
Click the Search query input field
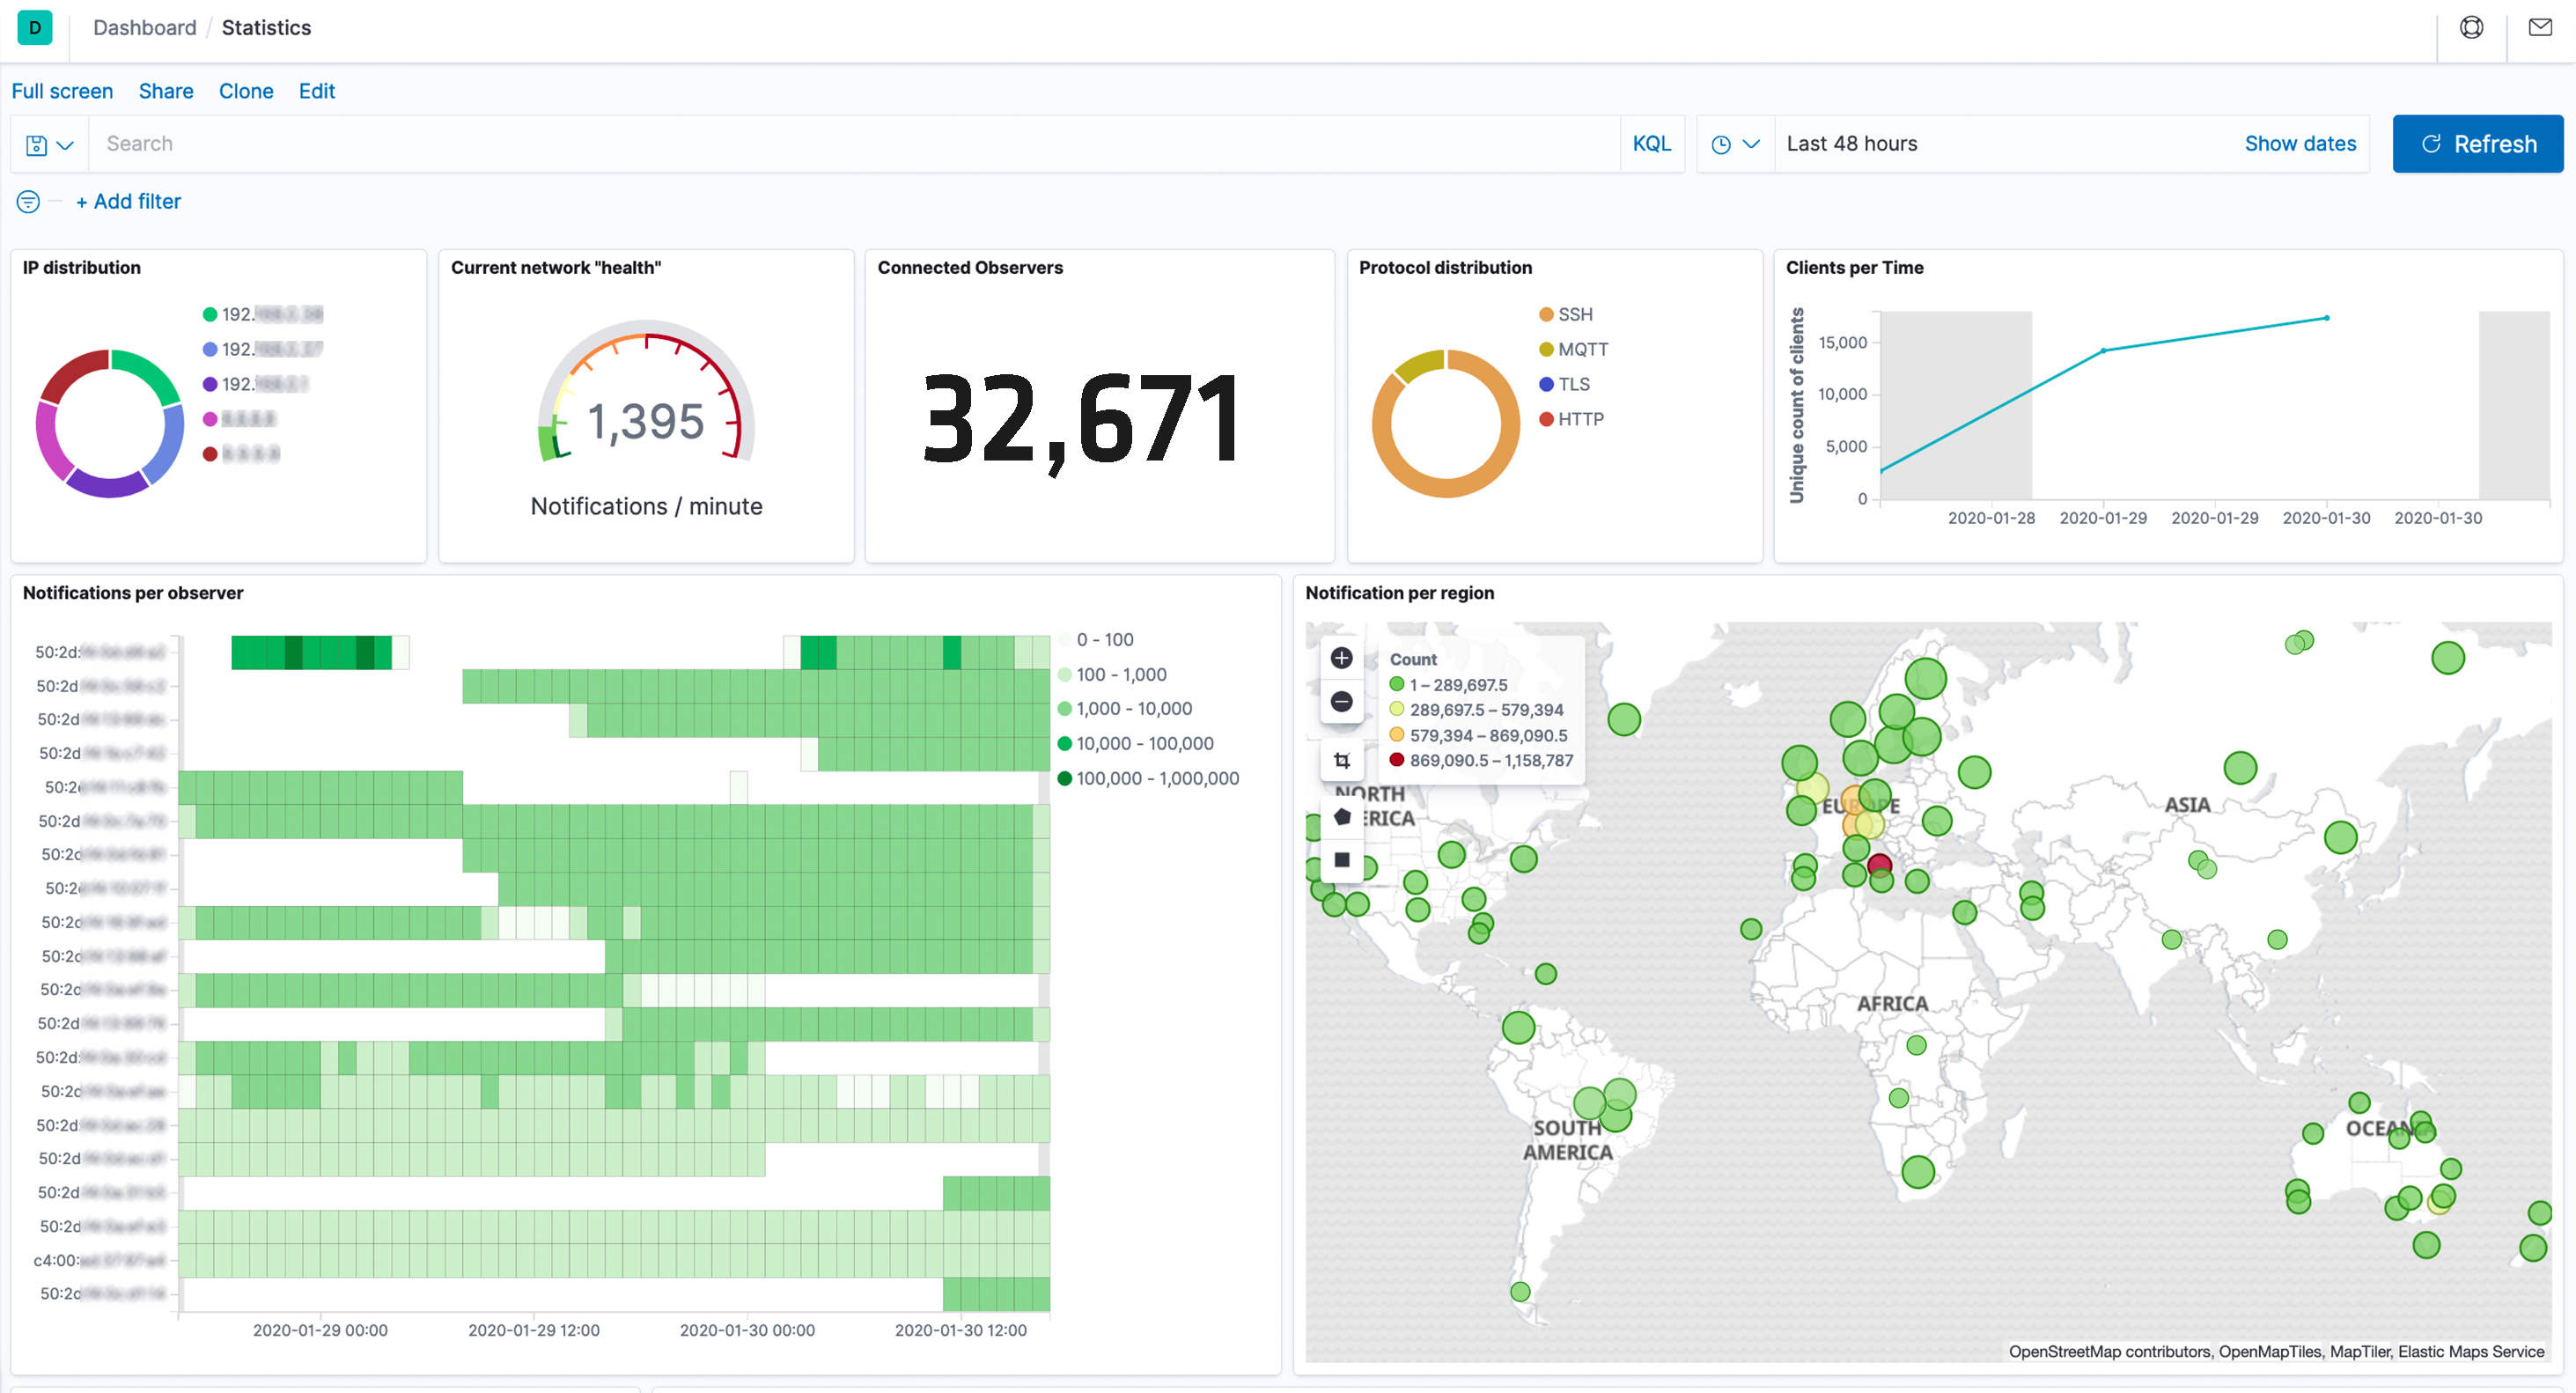coord(850,144)
